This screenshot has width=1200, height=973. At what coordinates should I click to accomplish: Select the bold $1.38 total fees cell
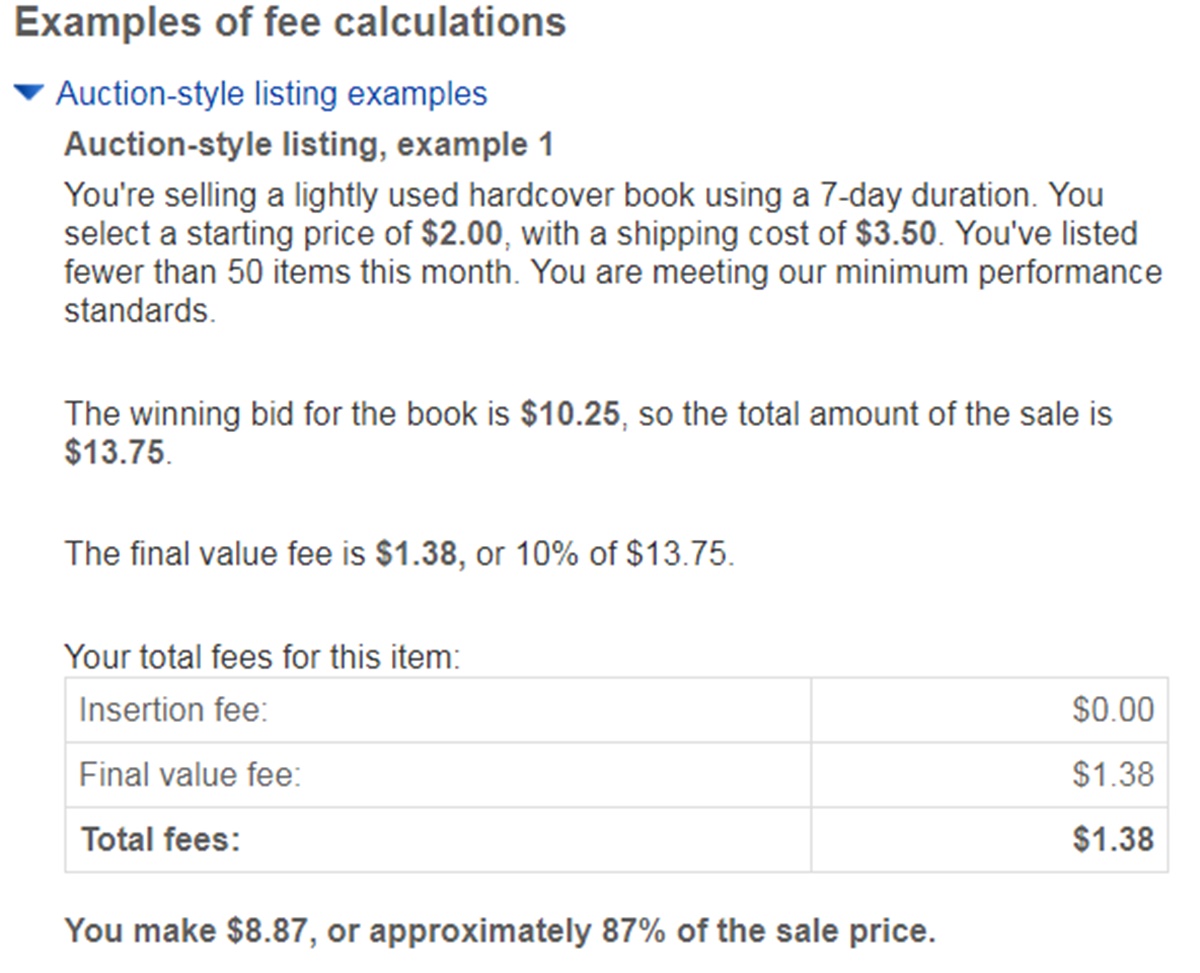point(1112,839)
